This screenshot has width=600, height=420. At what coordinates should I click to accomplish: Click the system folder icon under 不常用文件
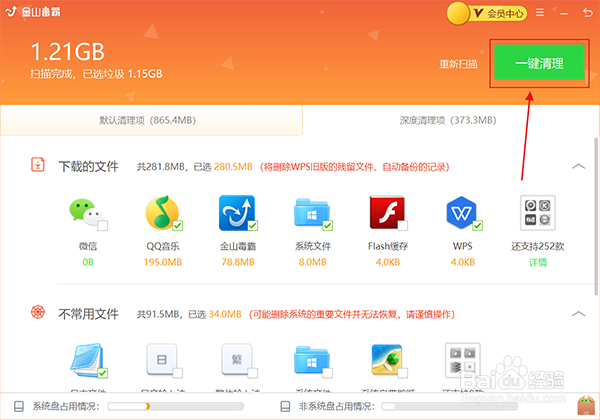click(311, 360)
